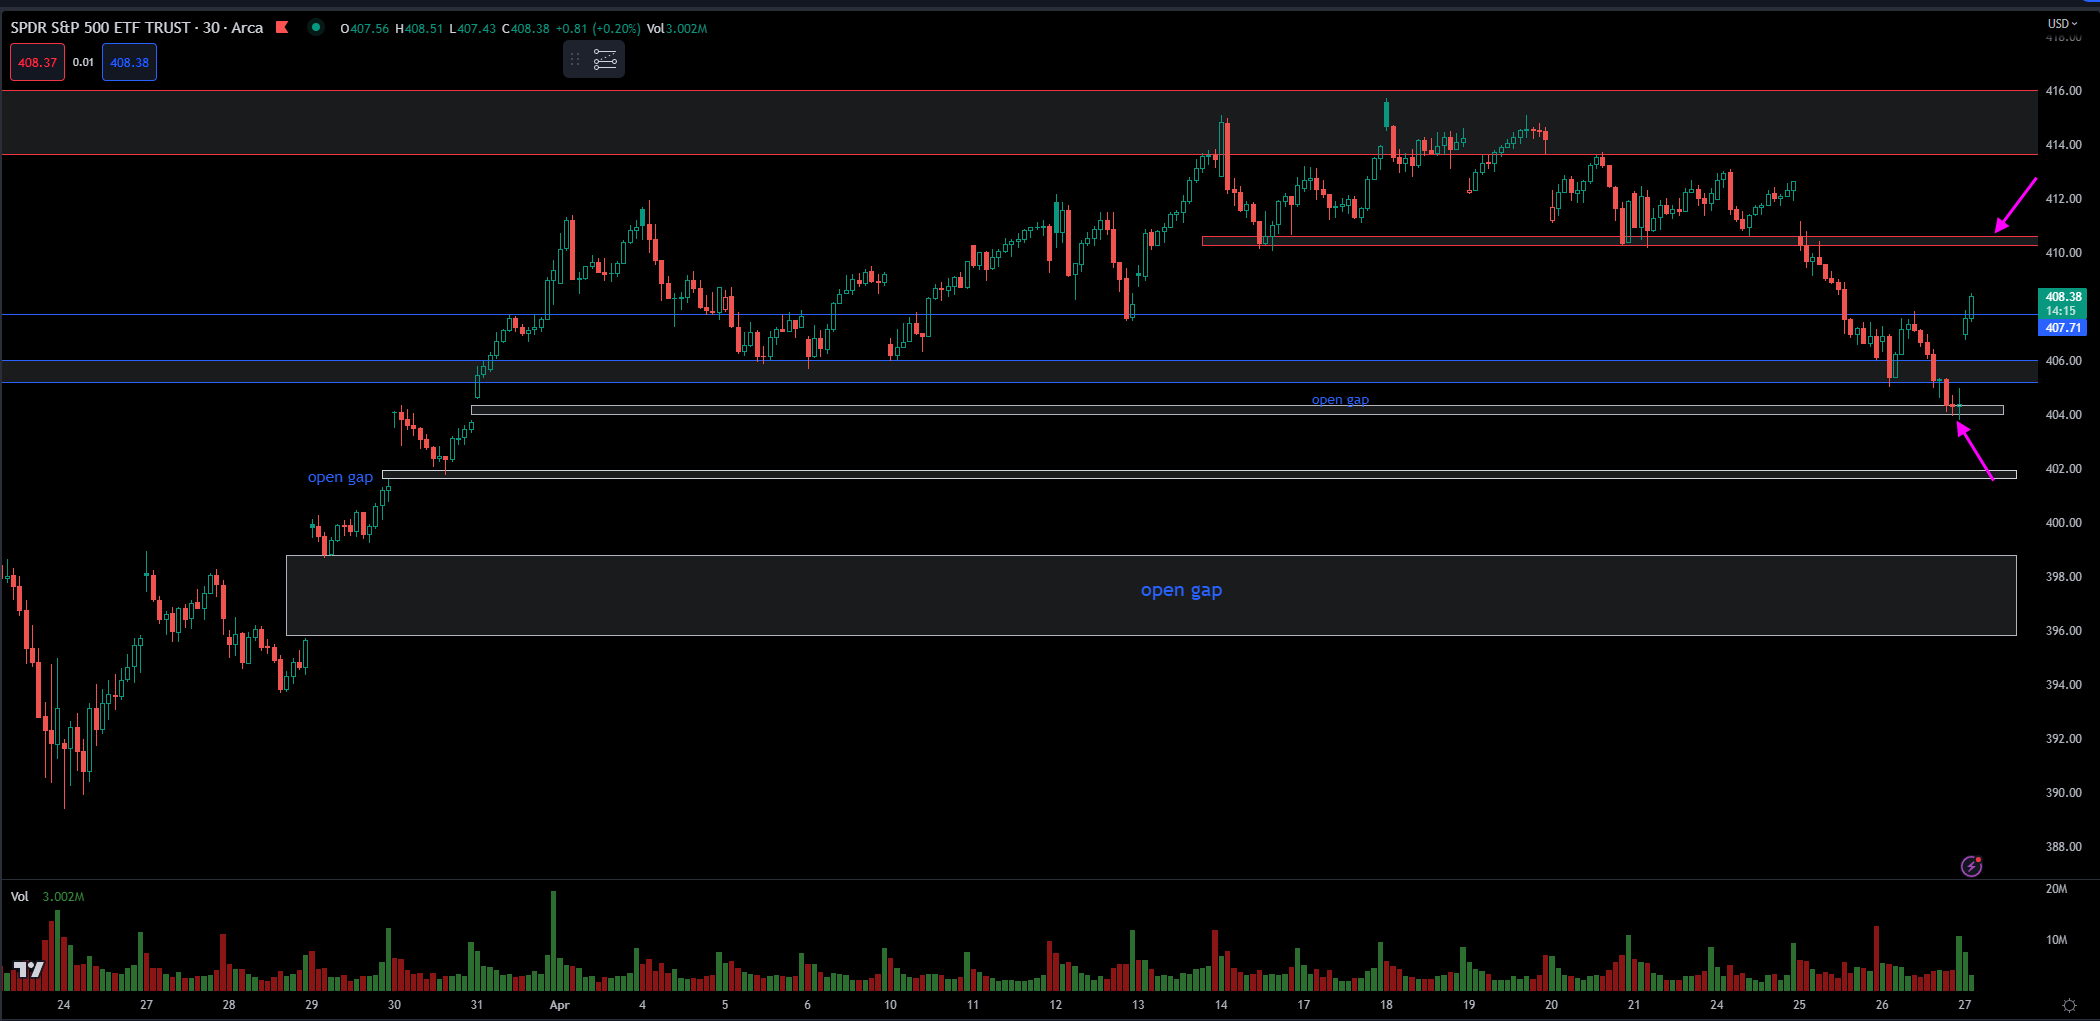Click the 398.00 price axis label
The image size is (2100, 1021).
[x=2063, y=577]
